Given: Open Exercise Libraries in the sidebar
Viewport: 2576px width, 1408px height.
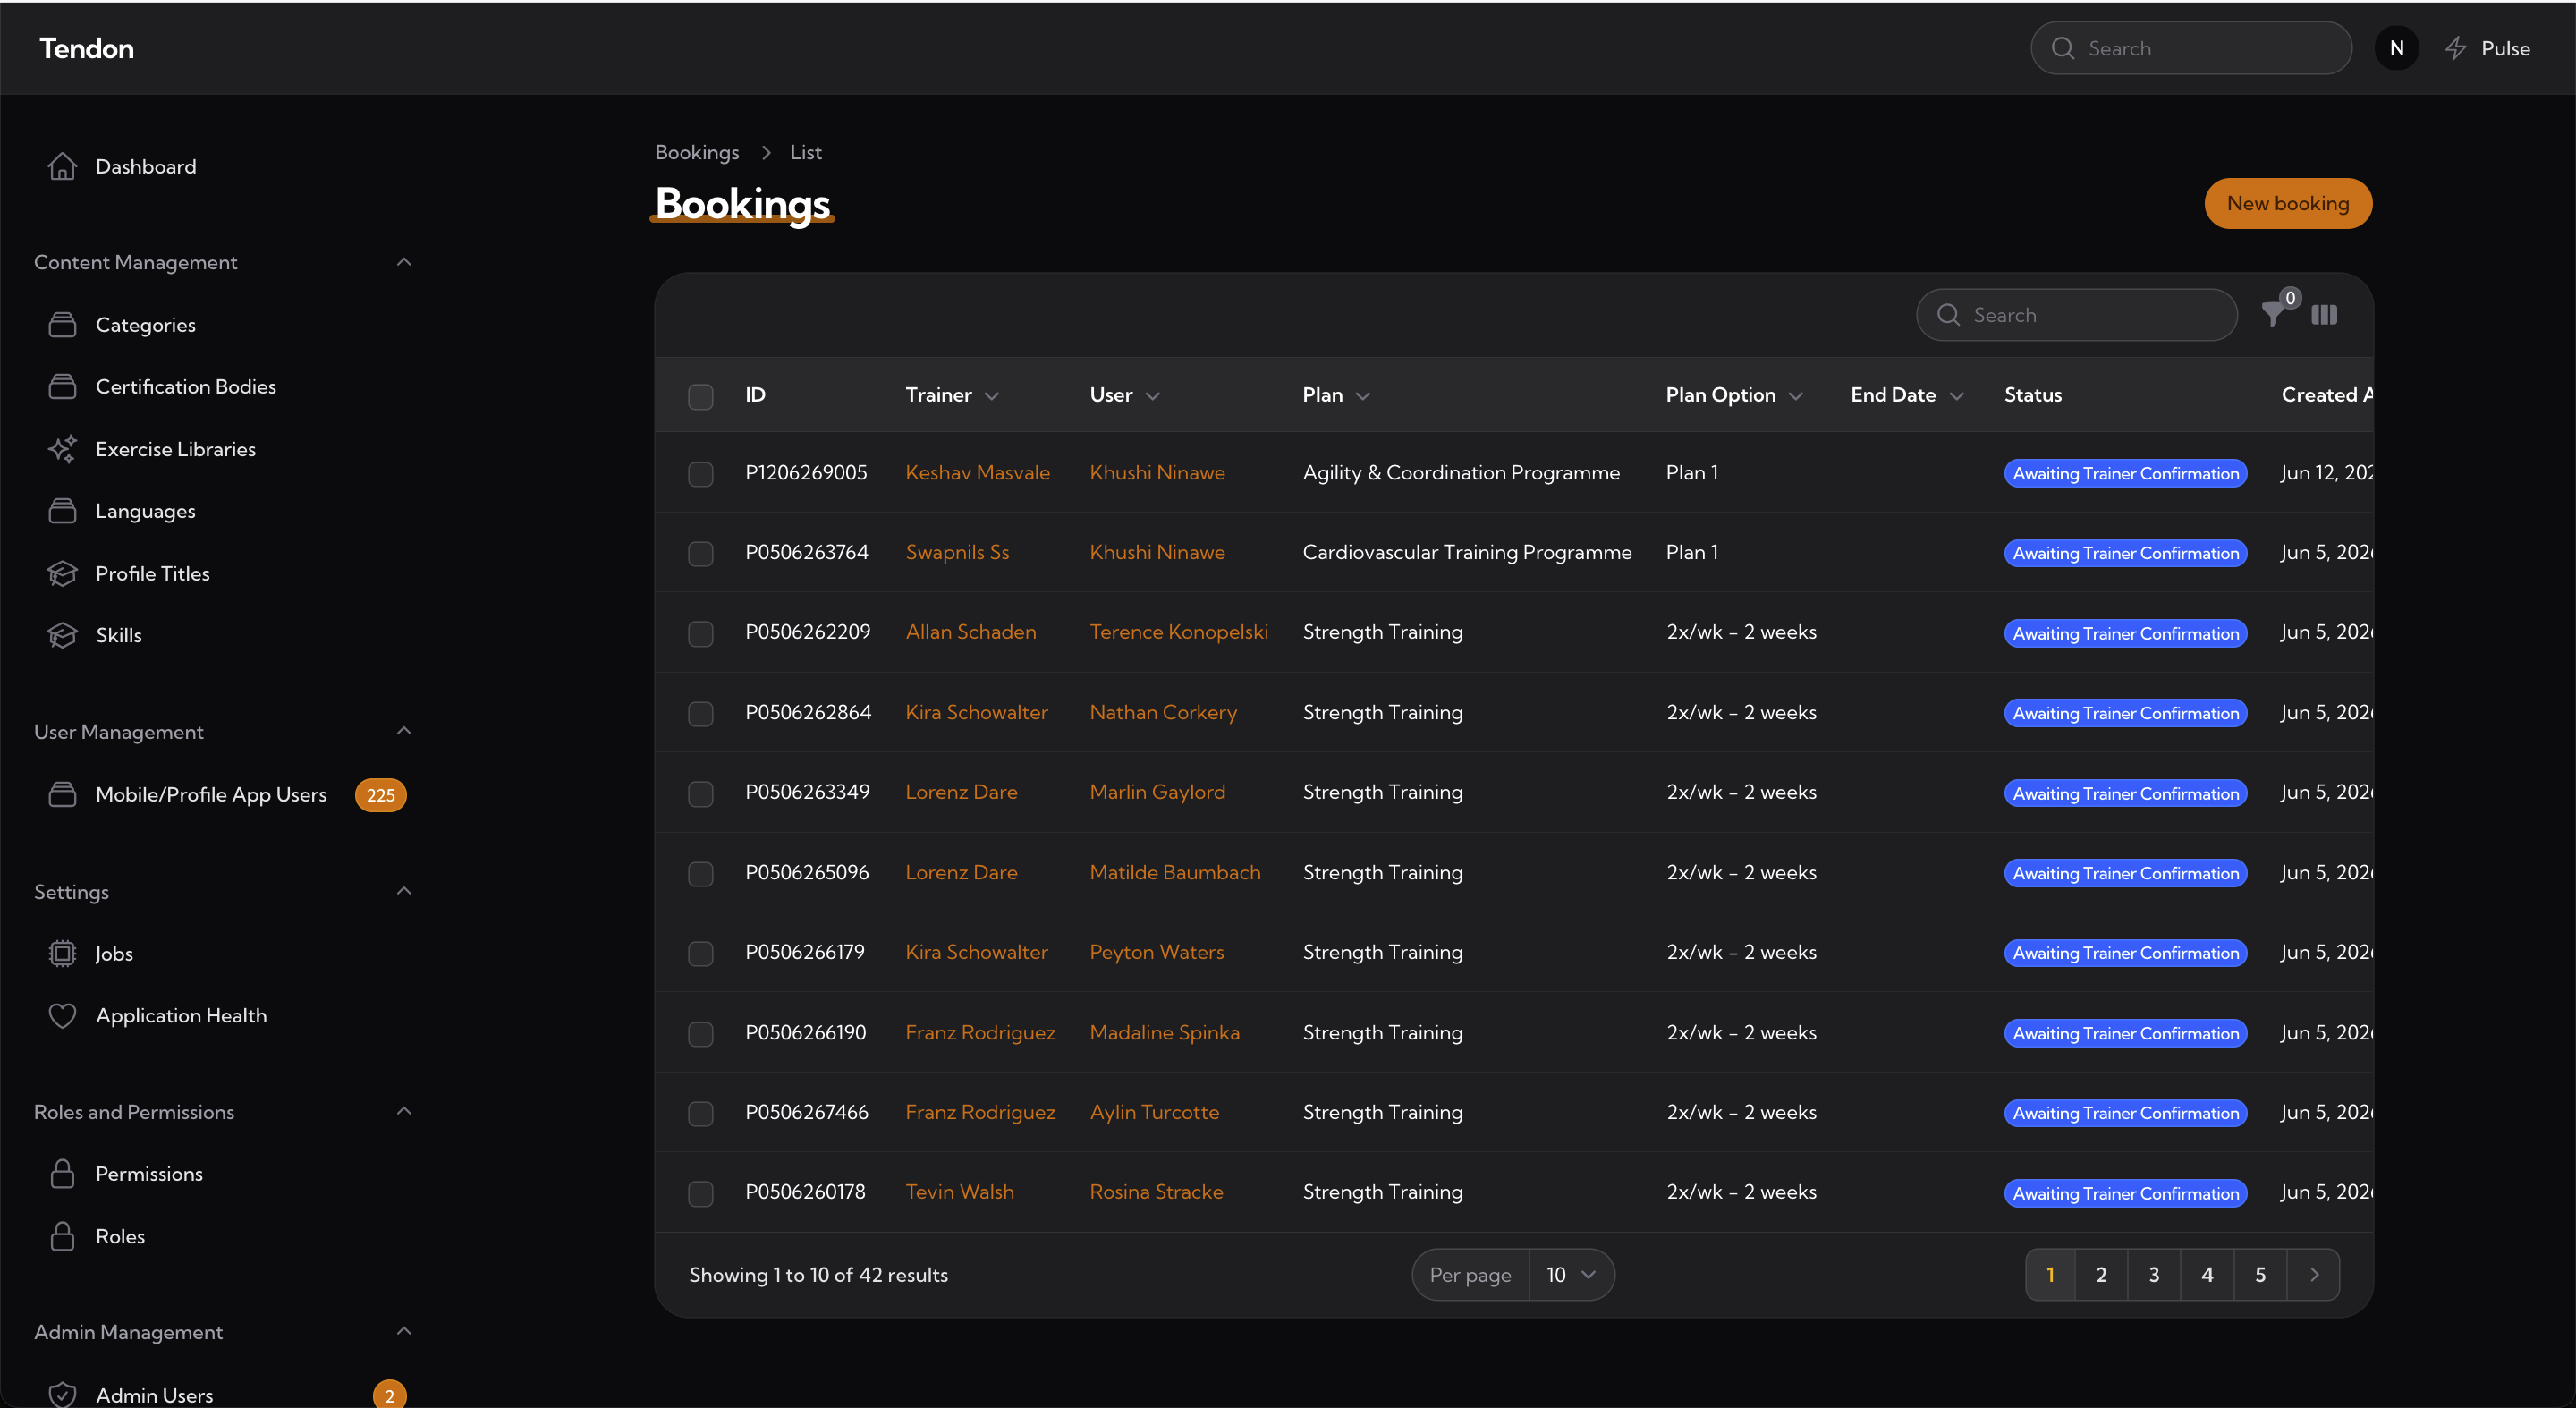Looking at the screenshot, I should pos(175,449).
